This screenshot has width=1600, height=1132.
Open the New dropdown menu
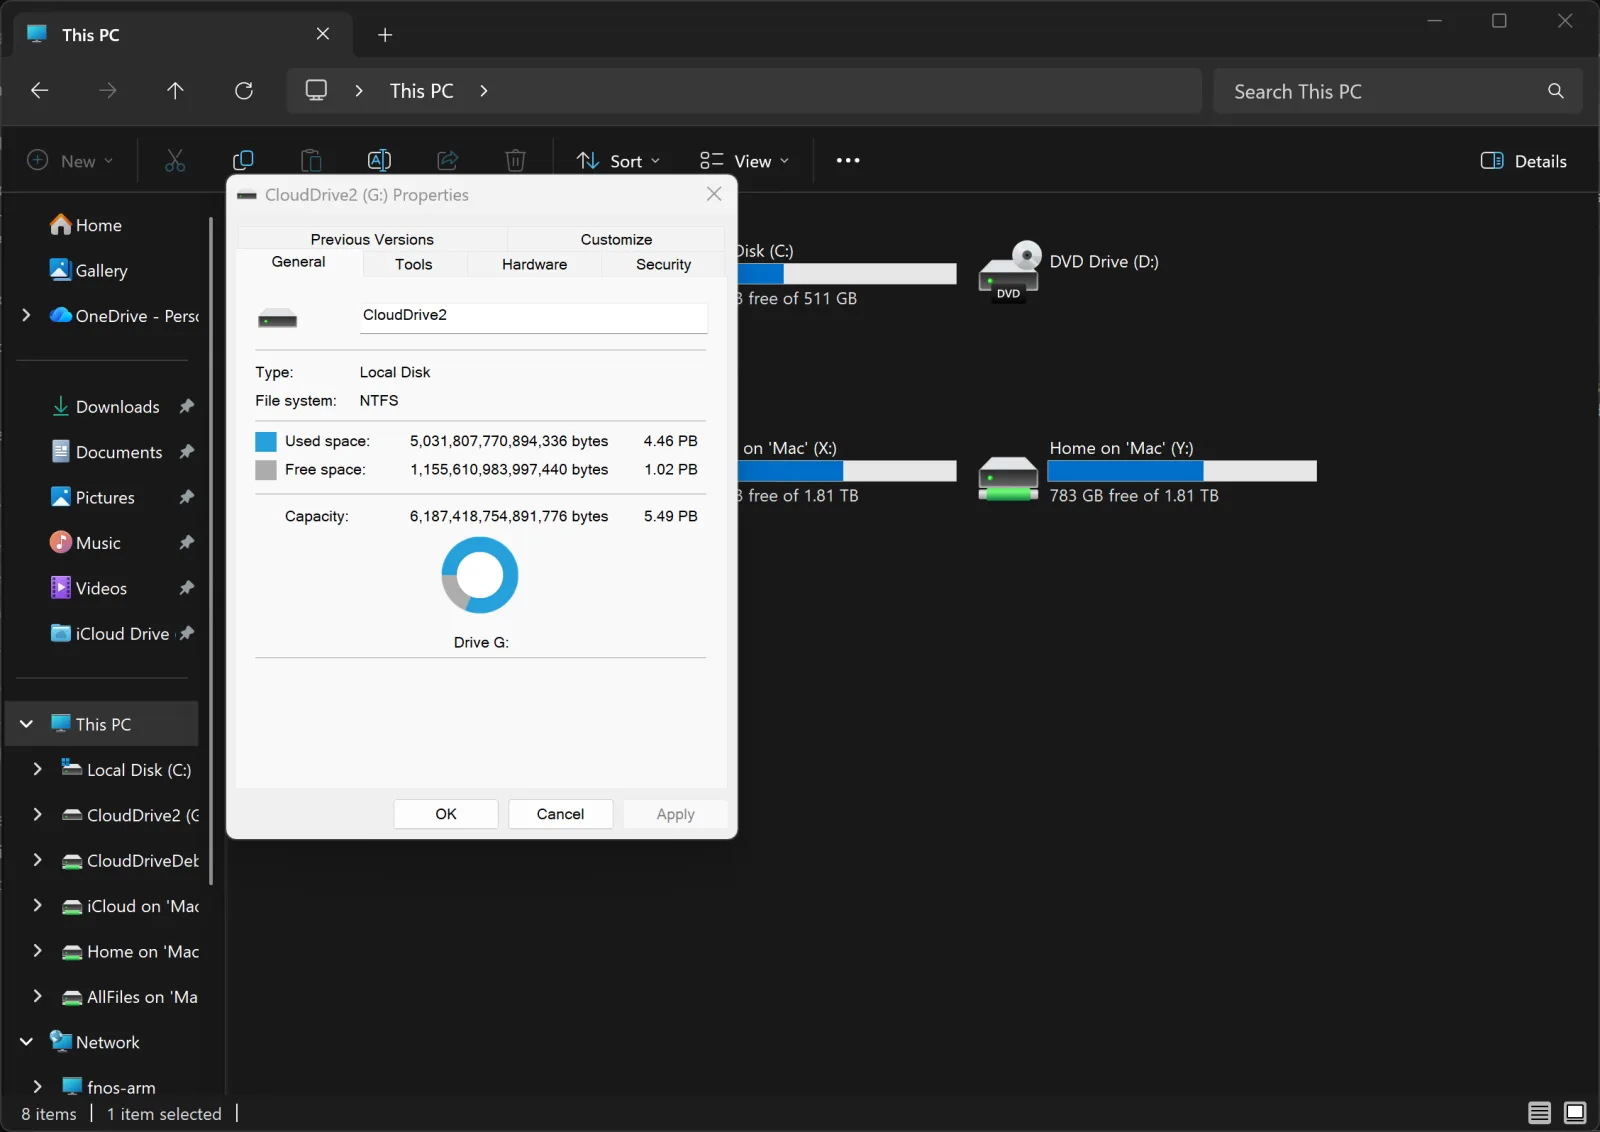pos(70,161)
